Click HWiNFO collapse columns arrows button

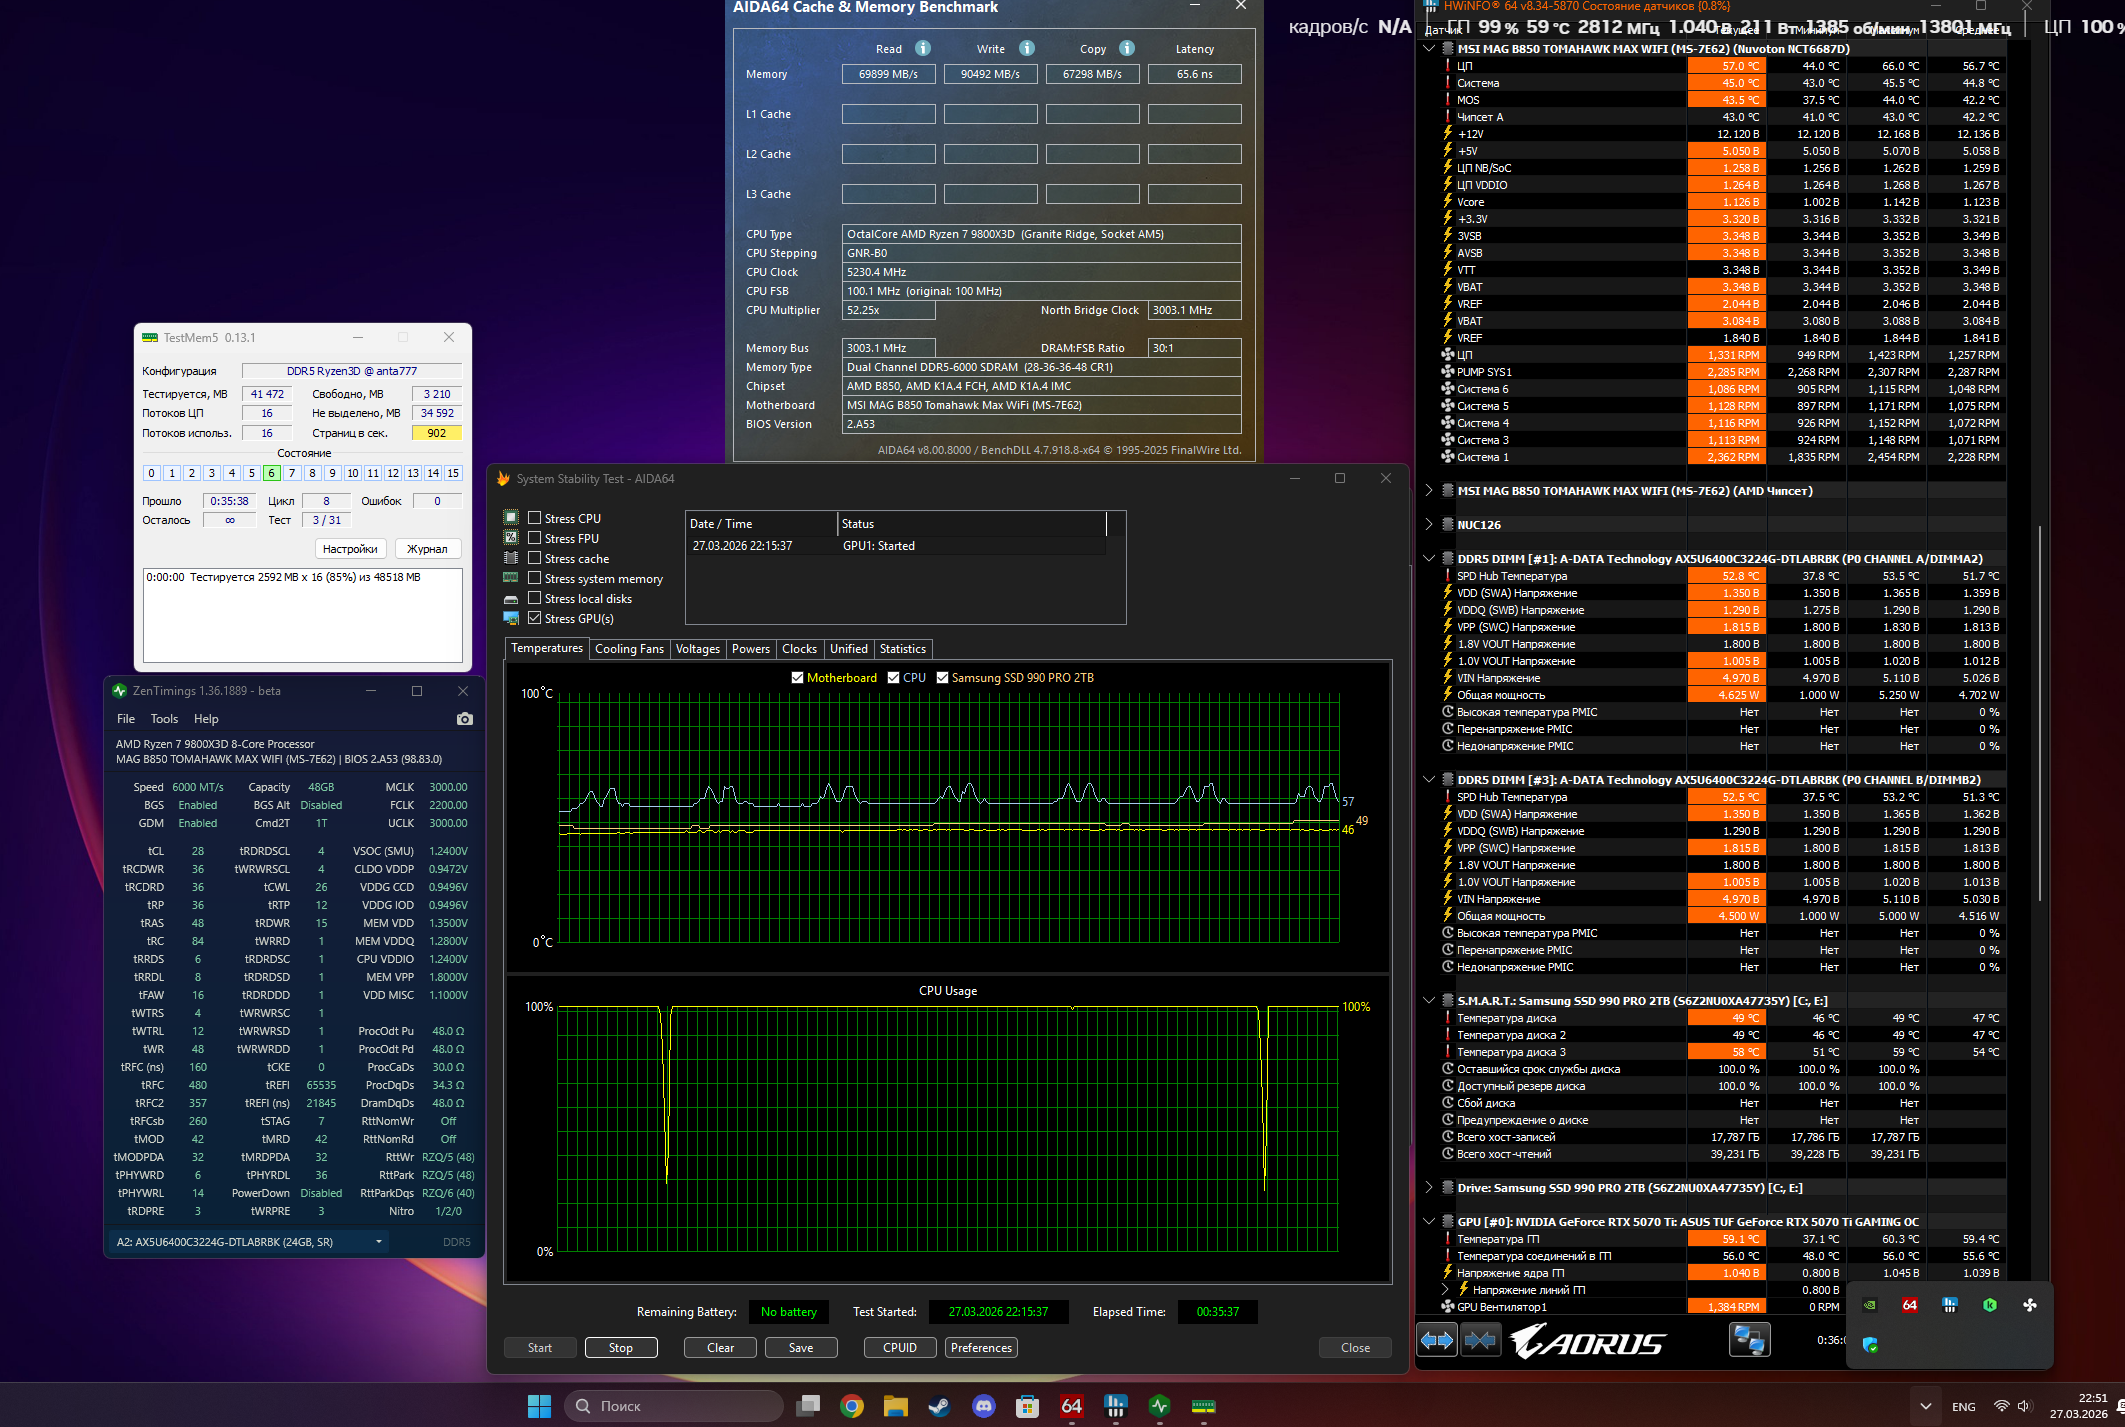point(1481,1340)
